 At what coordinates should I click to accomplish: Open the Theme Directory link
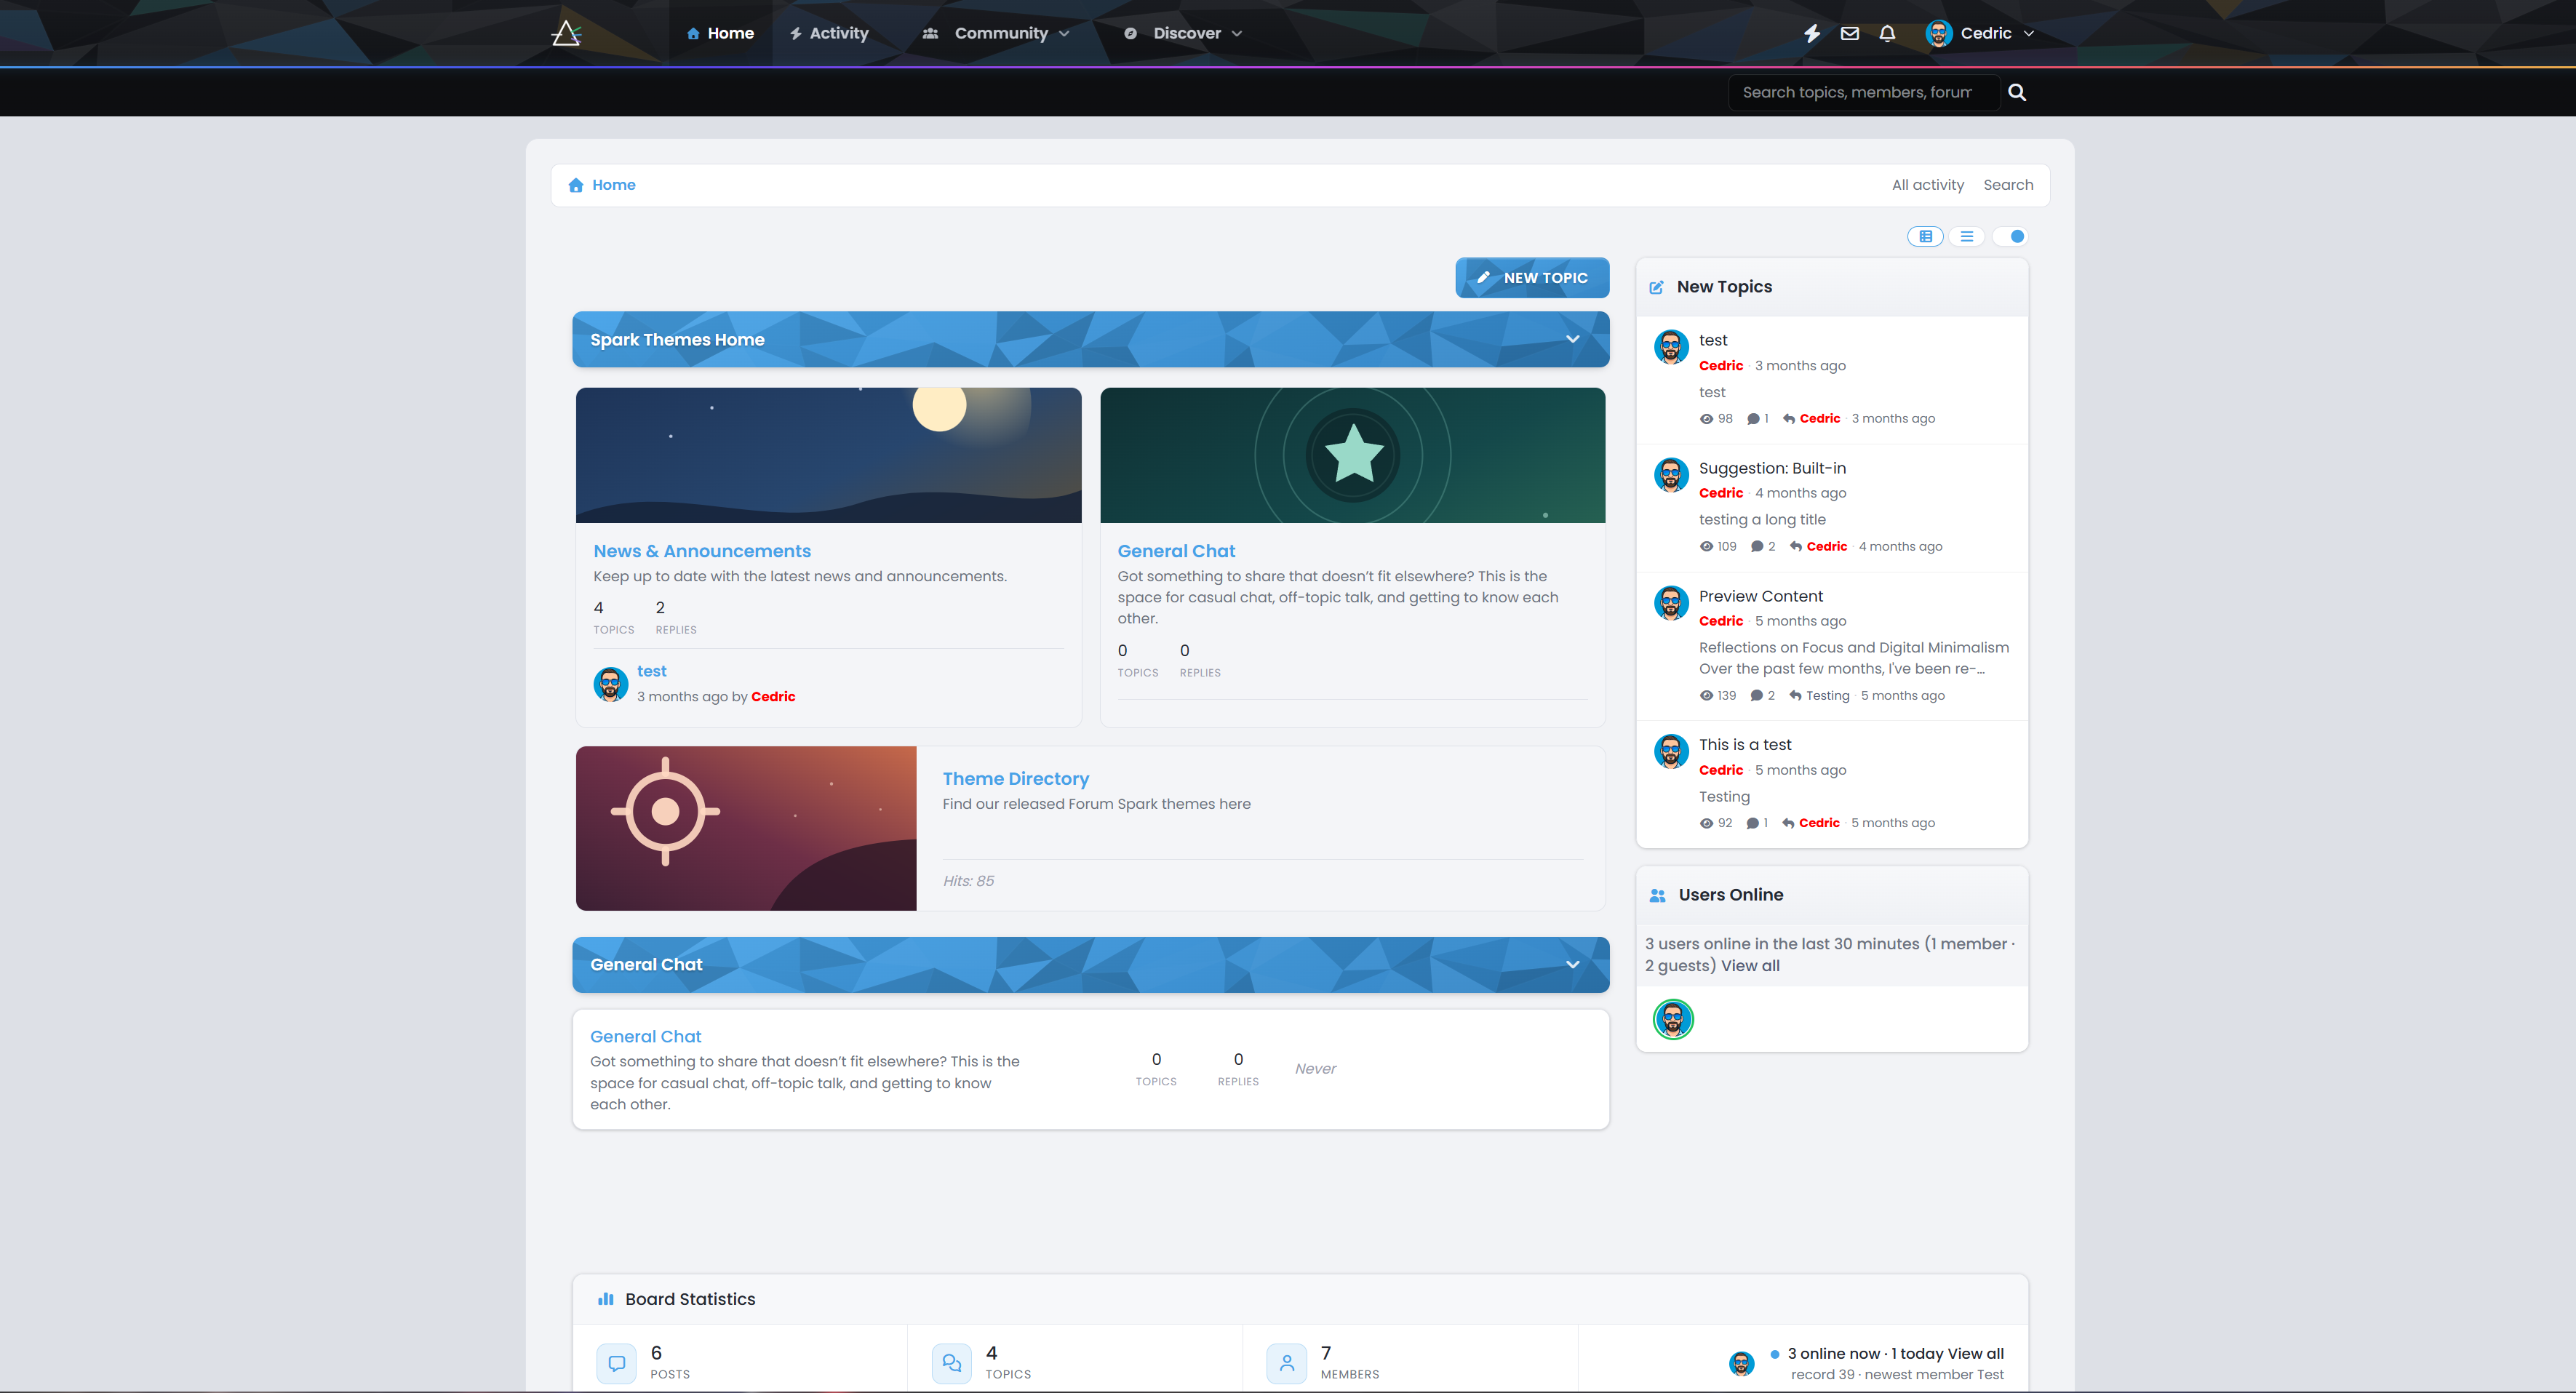(x=1015, y=779)
